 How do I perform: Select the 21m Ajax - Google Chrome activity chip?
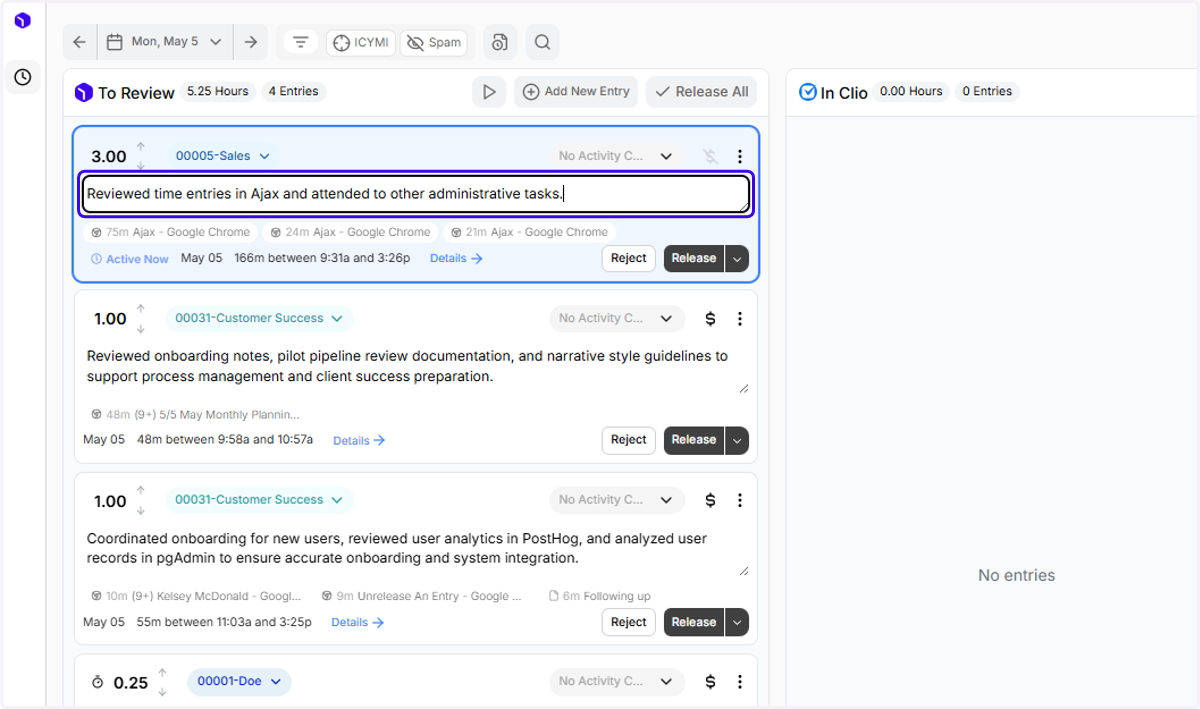click(x=529, y=232)
